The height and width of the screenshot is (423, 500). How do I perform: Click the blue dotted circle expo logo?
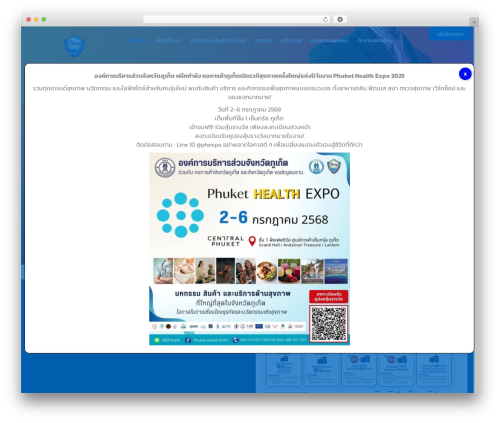(180, 215)
